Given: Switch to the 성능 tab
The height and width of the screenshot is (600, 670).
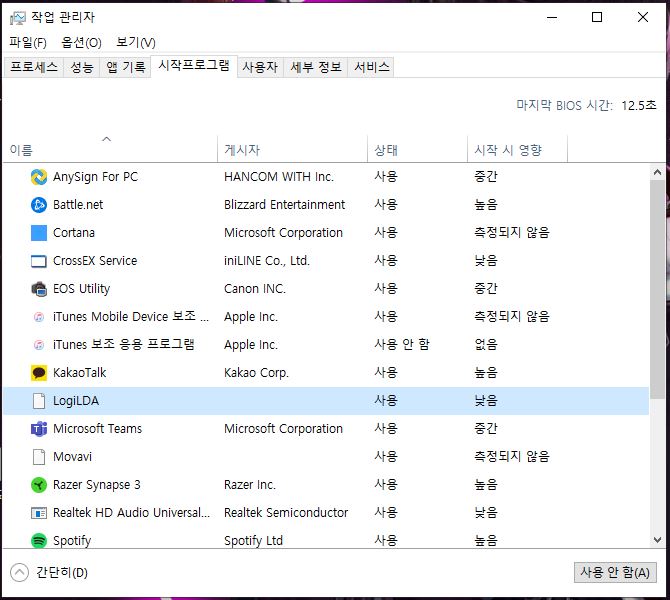Looking at the screenshot, I should click(x=82, y=67).
